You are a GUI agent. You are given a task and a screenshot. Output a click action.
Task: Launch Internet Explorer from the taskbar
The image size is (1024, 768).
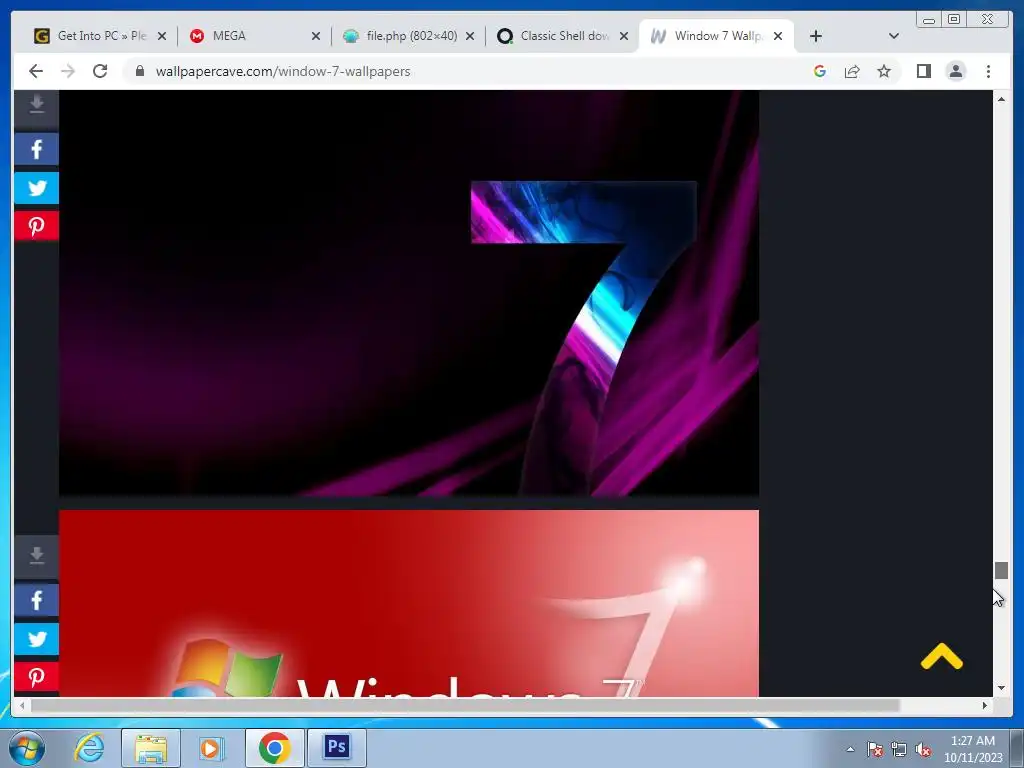pos(89,748)
